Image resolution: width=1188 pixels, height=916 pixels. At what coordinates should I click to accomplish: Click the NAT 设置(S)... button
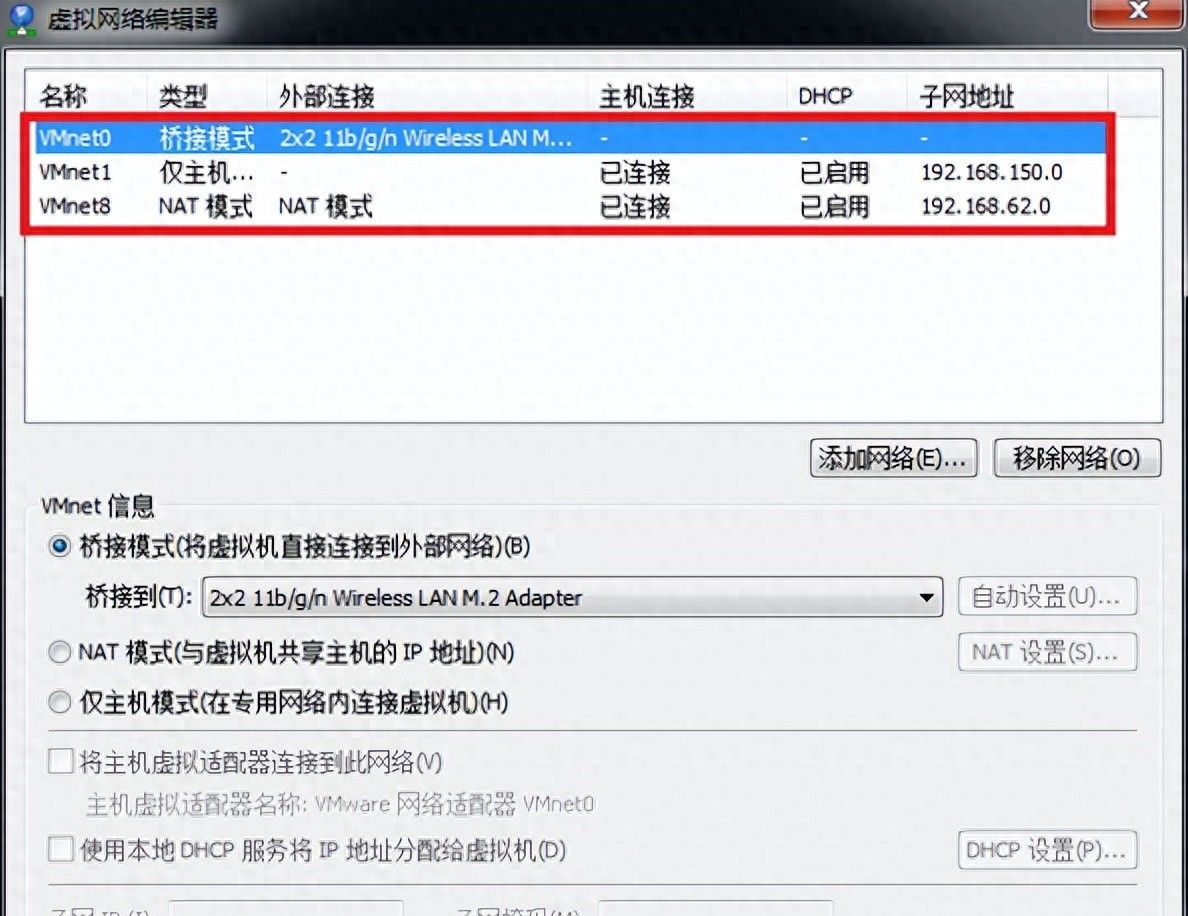[x=1047, y=652]
